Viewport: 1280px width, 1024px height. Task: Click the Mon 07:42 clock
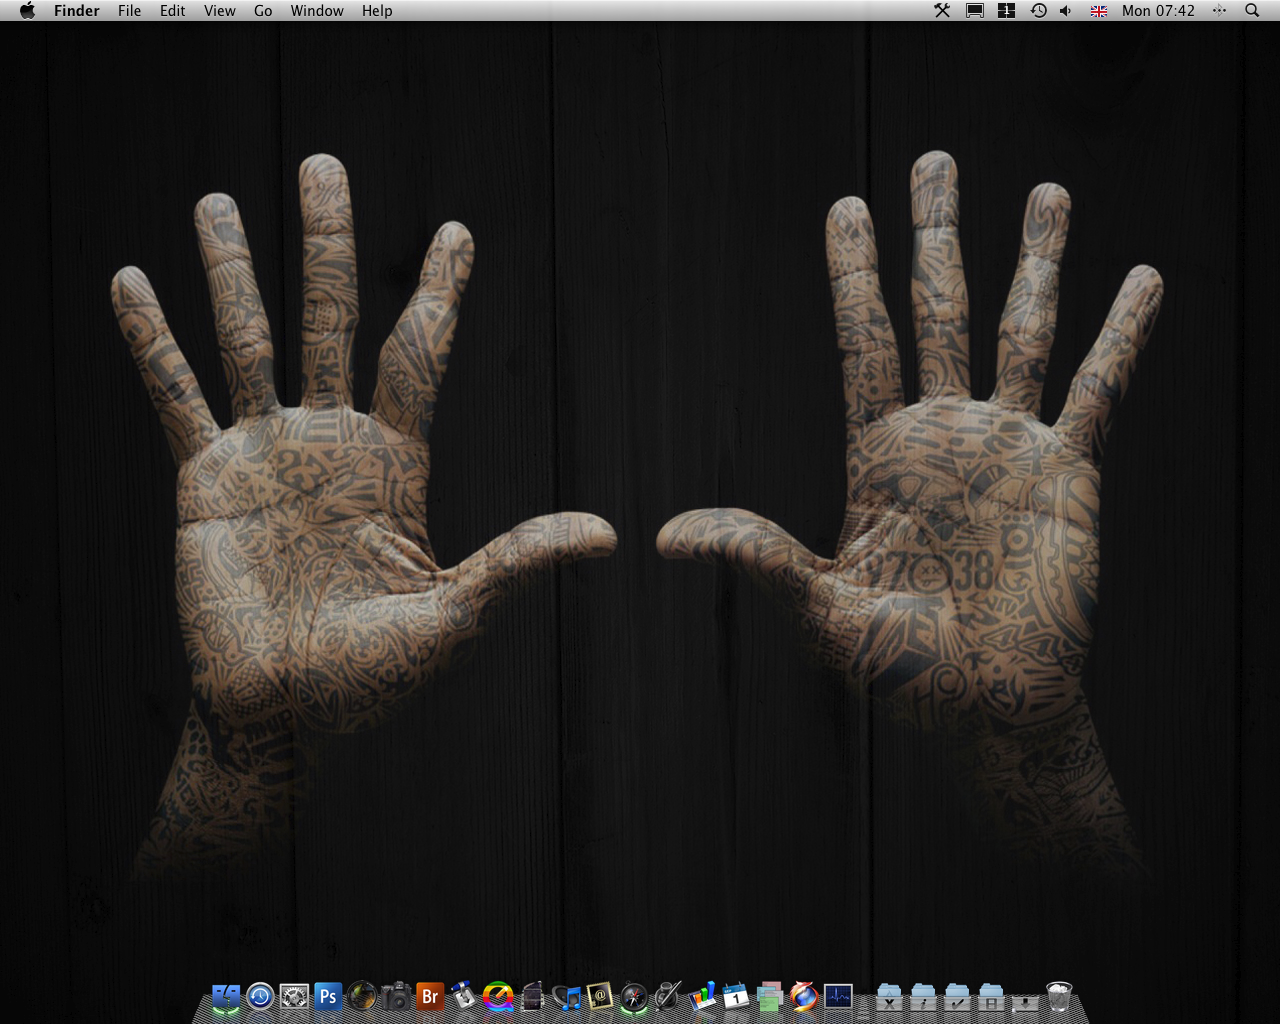pyautogui.click(x=1158, y=11)
